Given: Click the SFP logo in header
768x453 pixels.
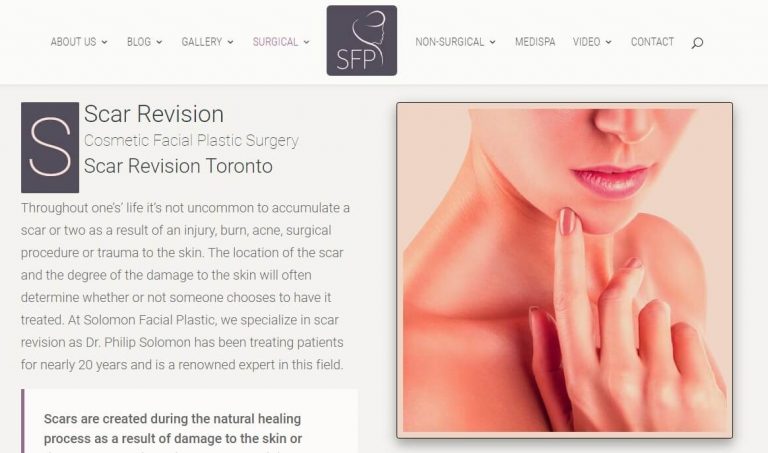Looking at the screenshot, I should click(x=361, y=40).
